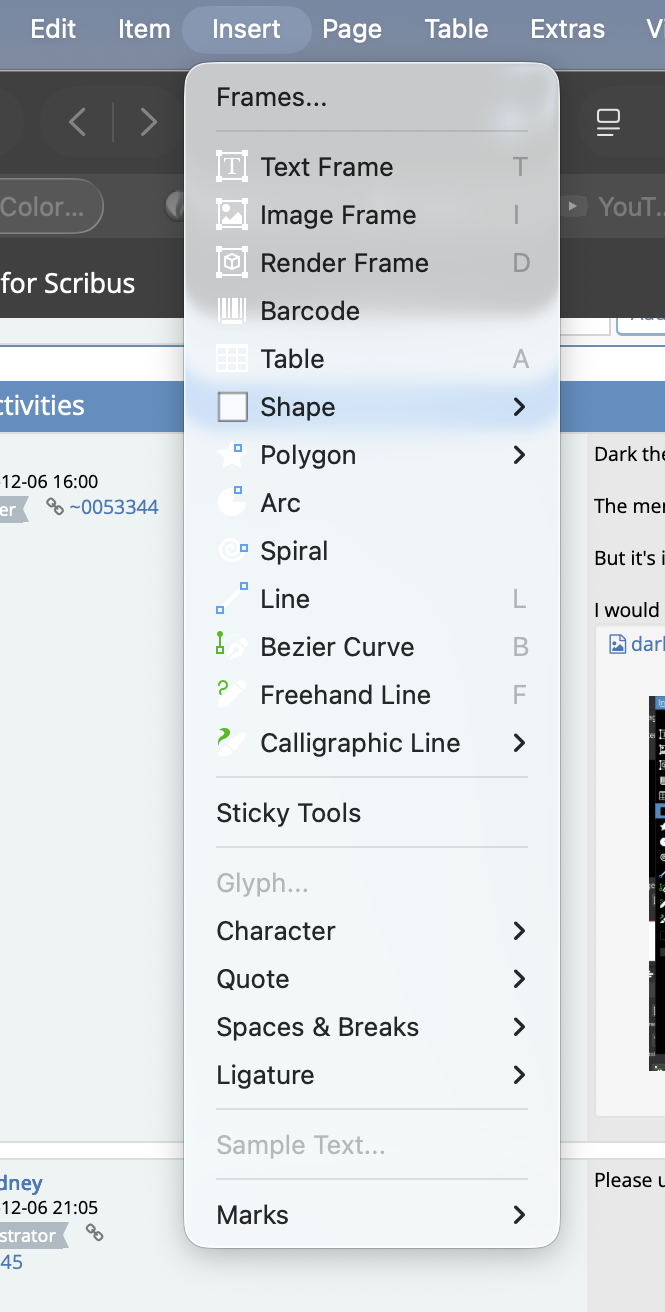Click the Table grid icon
The image size is (665, 1312).
click(232, 359)
